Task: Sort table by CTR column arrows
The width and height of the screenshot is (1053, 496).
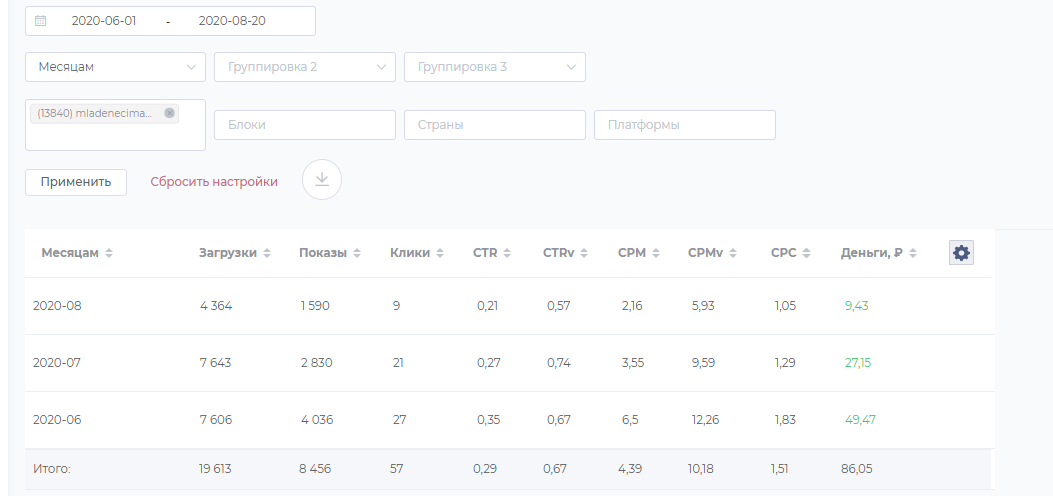Action: [x=507, y=253]
